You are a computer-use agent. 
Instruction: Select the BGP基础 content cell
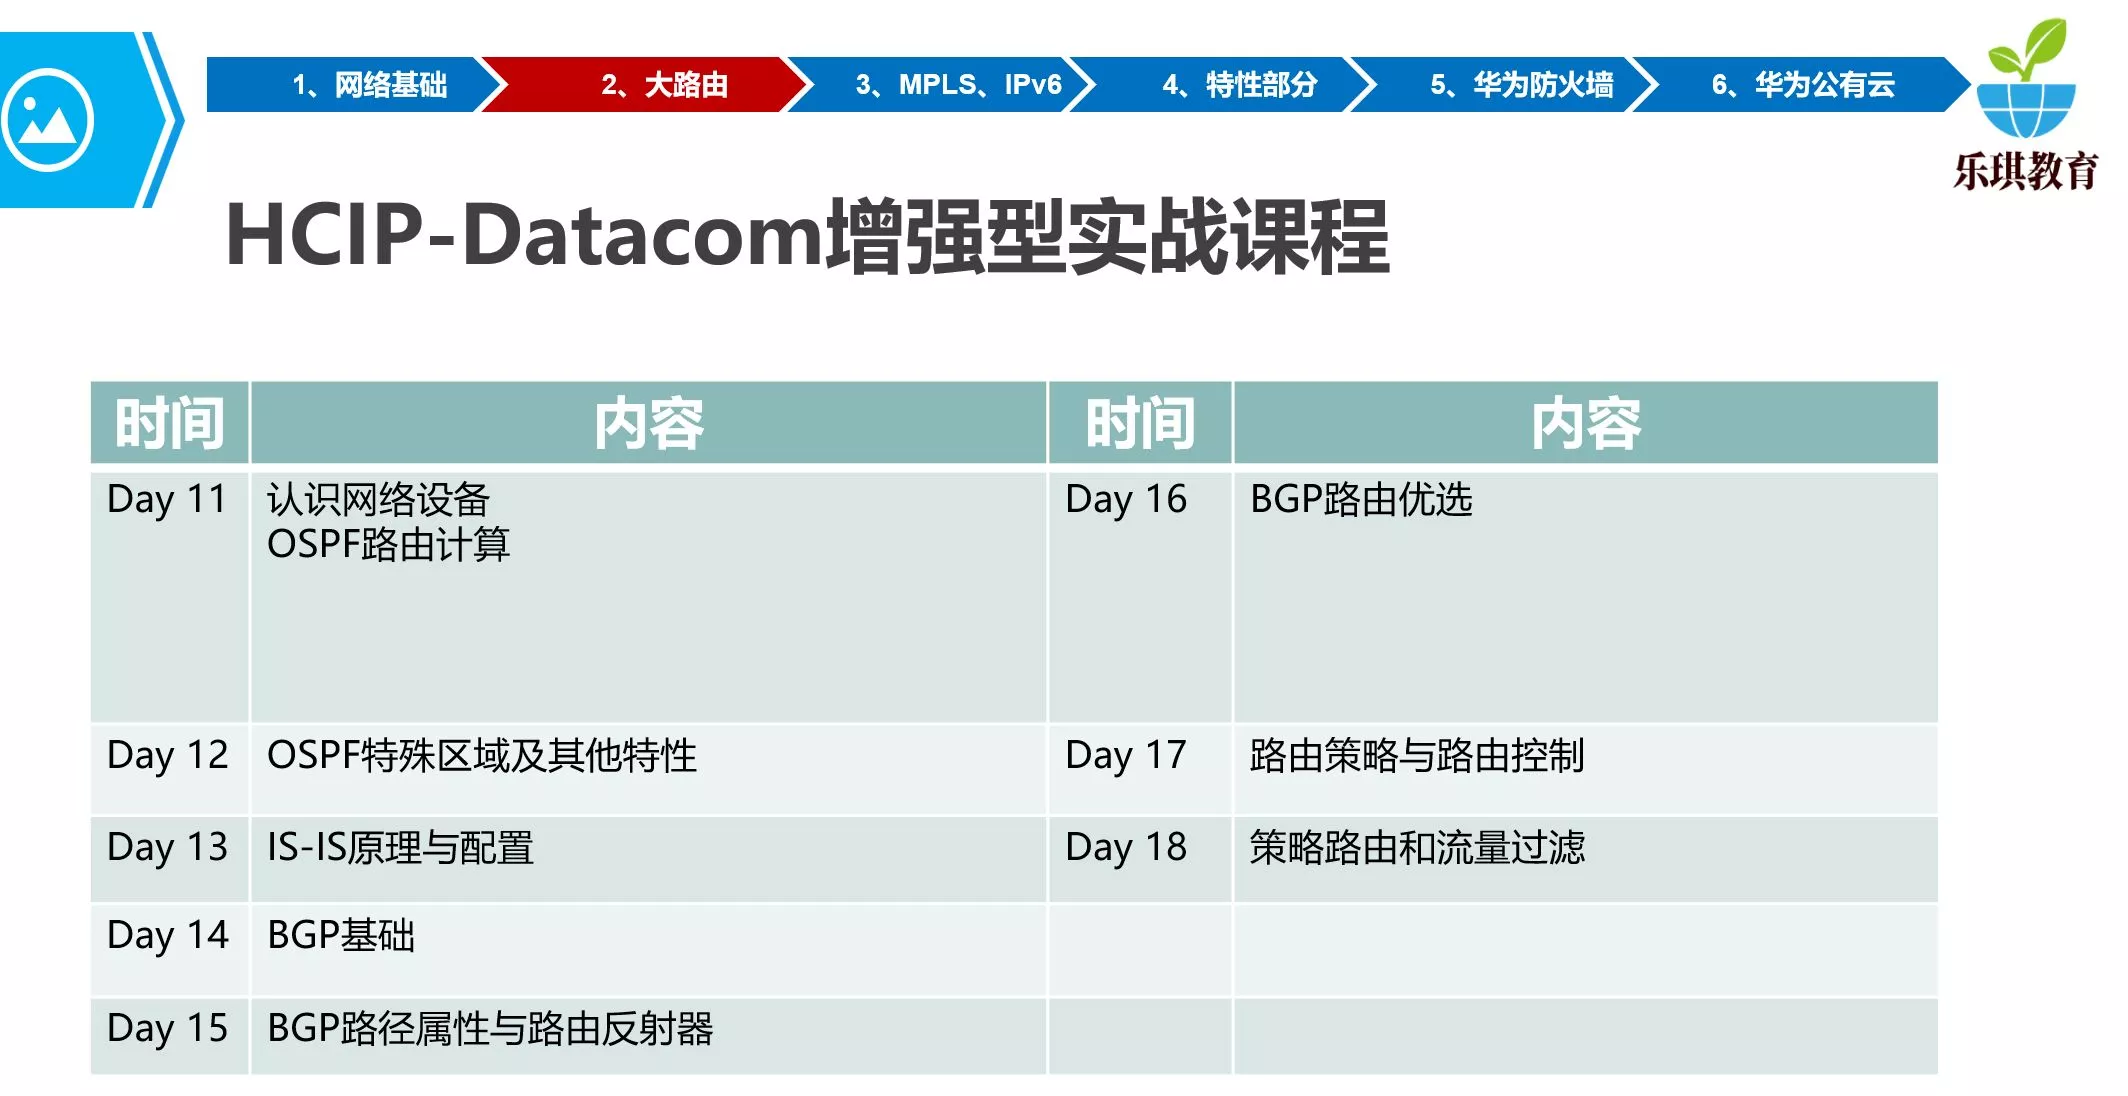(x=341, y=936)
